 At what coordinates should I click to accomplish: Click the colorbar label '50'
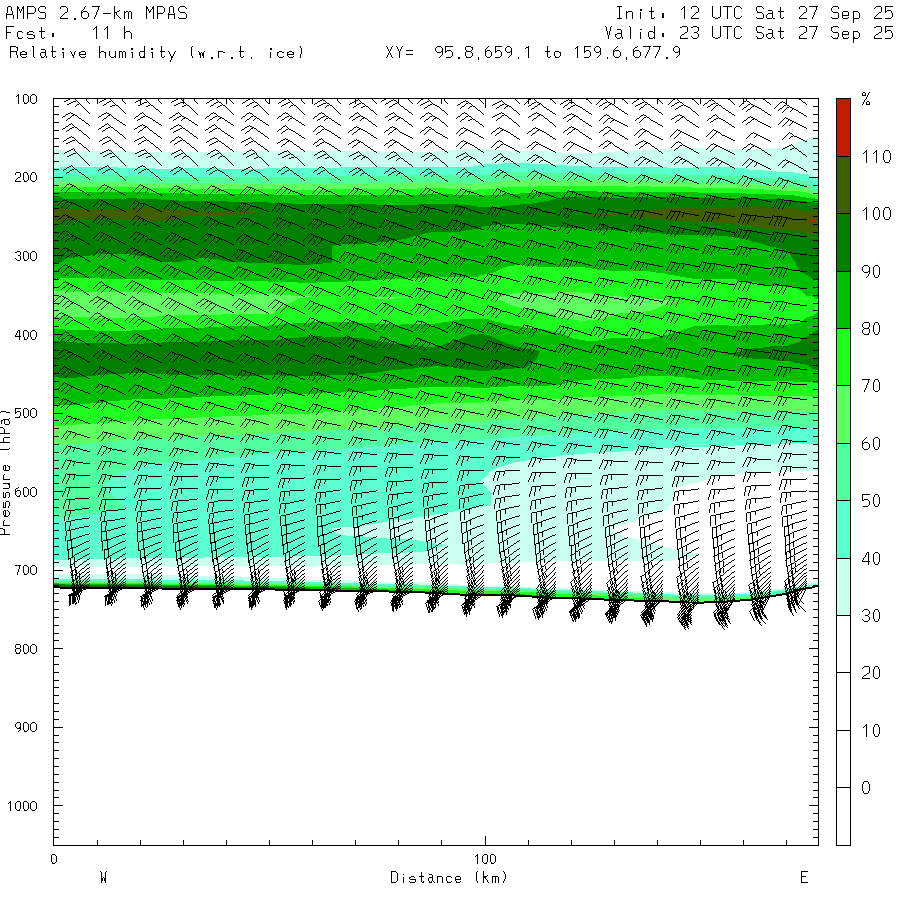pyautogui.click(x=871, y=501)
